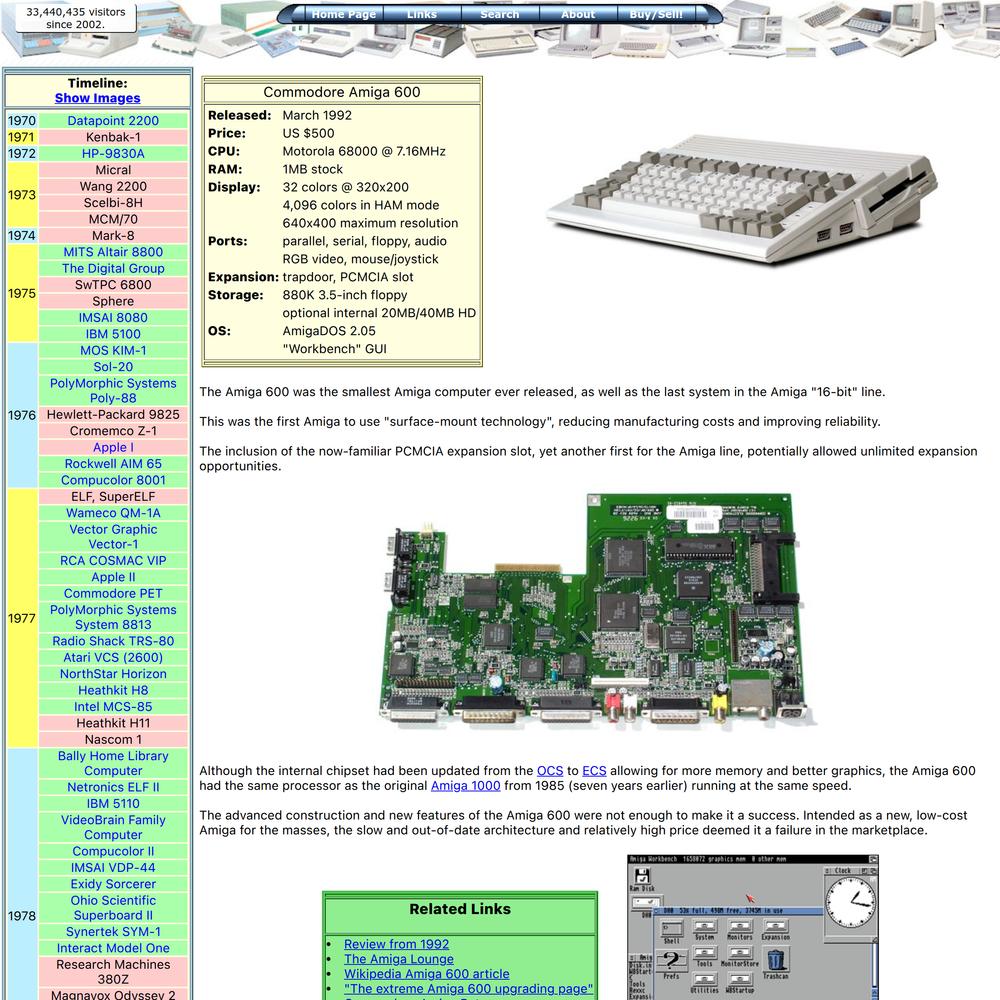Image resolution: width=1000 pixels, height=1000 pixels.
Task: Open Wikipedia Amiga 600 article link
Action: tap(427, 974)
